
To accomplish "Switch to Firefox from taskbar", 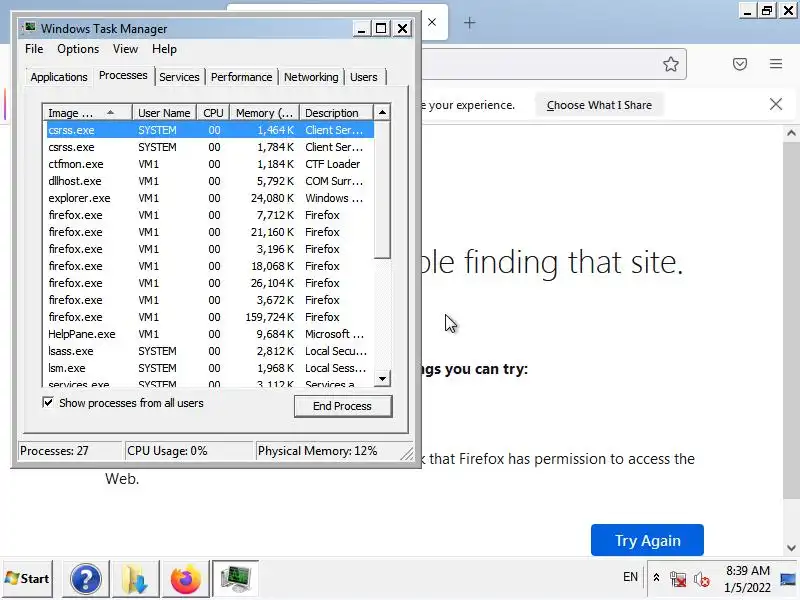I will (185, 579).
